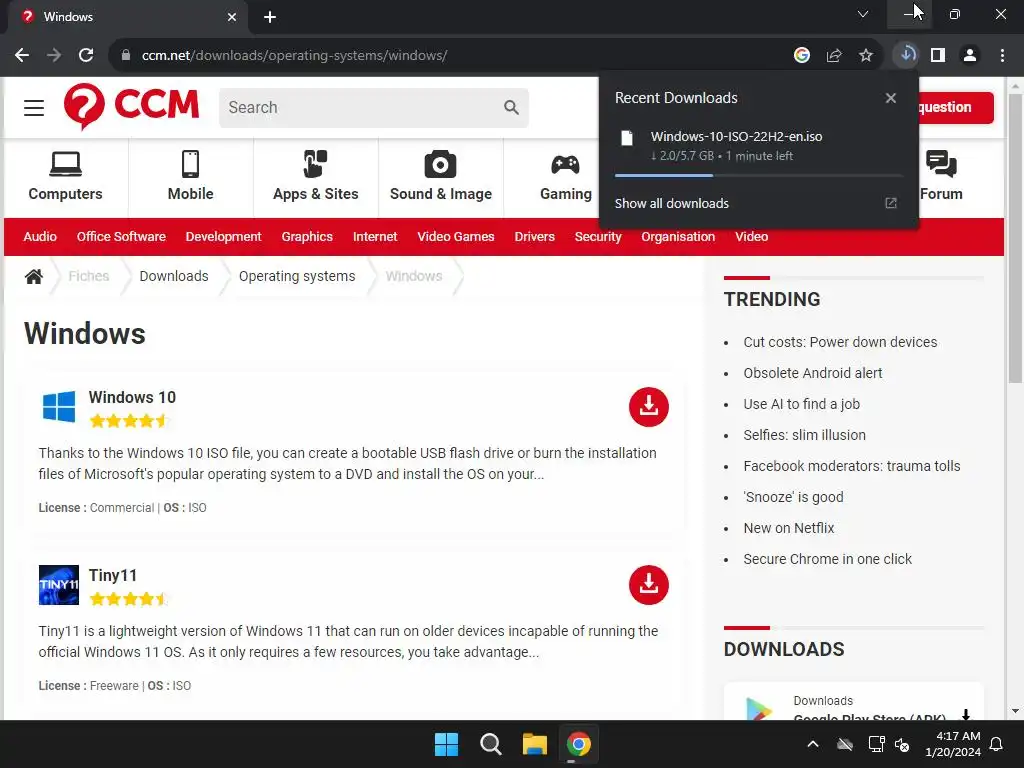Open trending 'New on Netflix'

(789, 528)
